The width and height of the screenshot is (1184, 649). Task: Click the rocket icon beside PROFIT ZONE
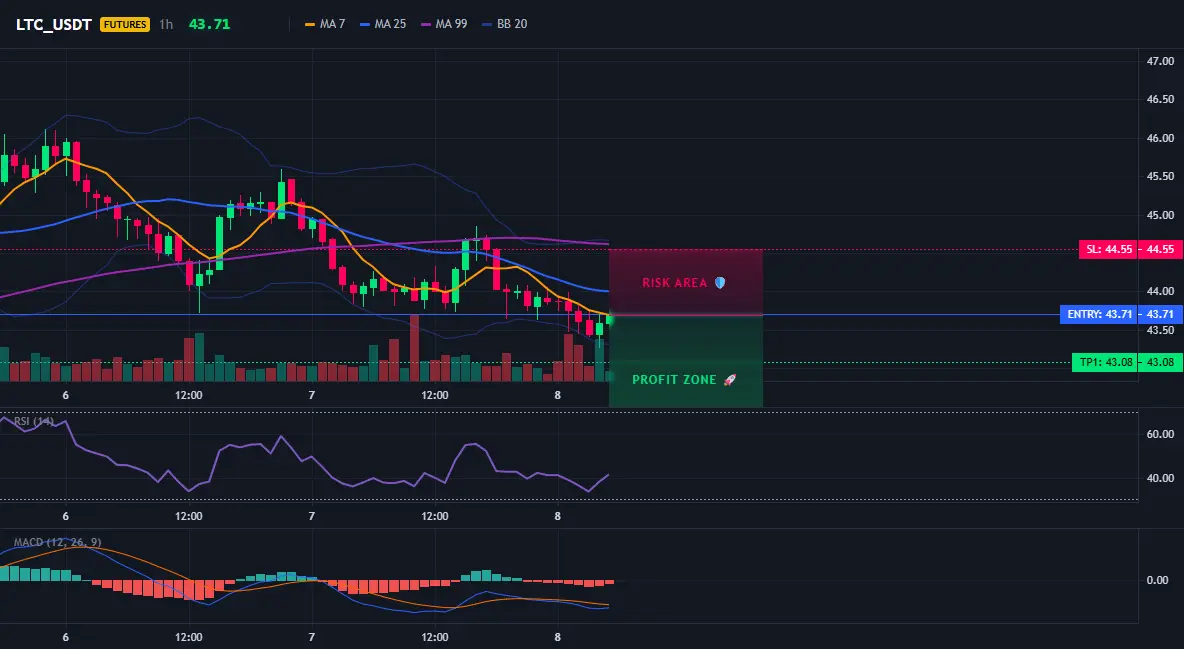pyautogui.click(x=729, y=379)
